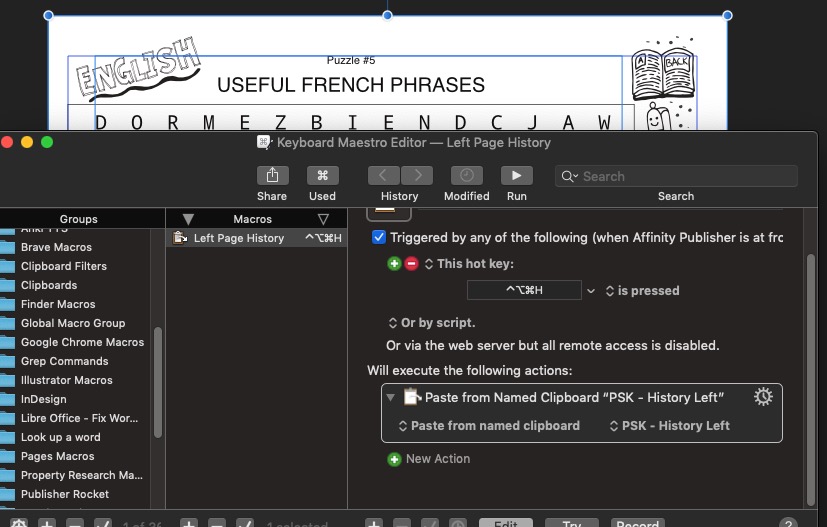Go back in History with left arrow
Screen dimensions: 827x527
383,175
